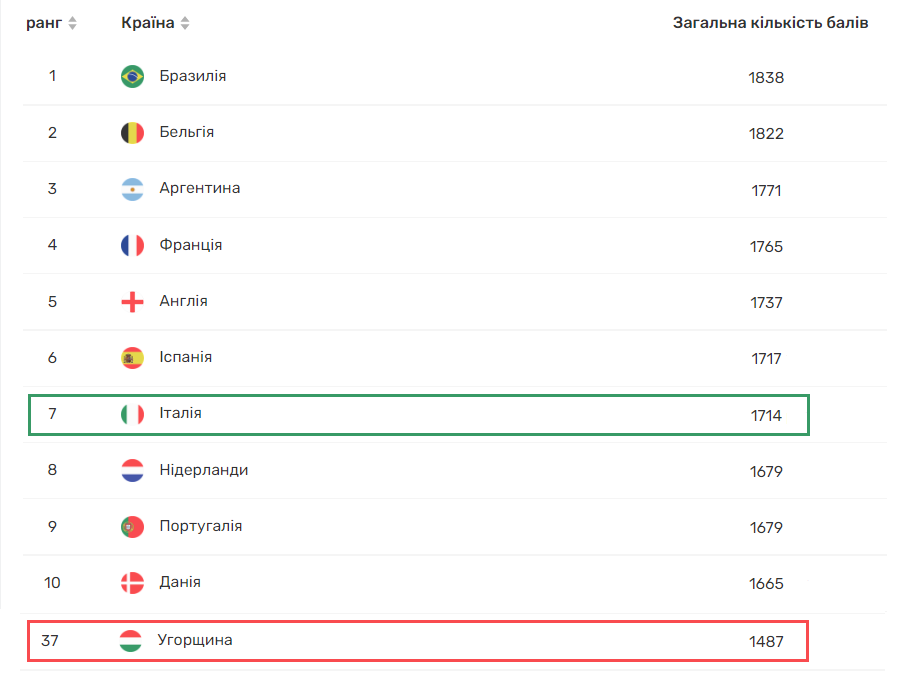Screen dimensions: 907x675
Task: Click the Hungary flag icon
Action: [x=130, y=641]
